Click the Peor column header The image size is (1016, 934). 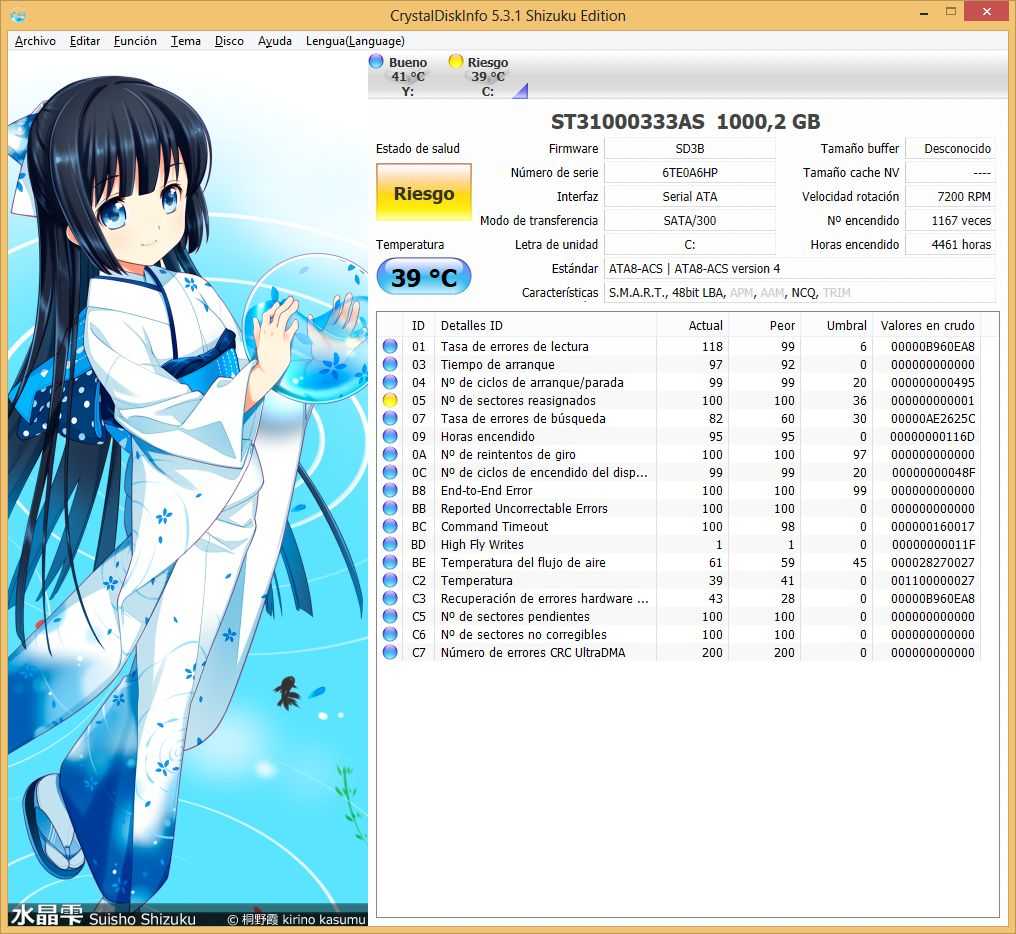(765, 325)
